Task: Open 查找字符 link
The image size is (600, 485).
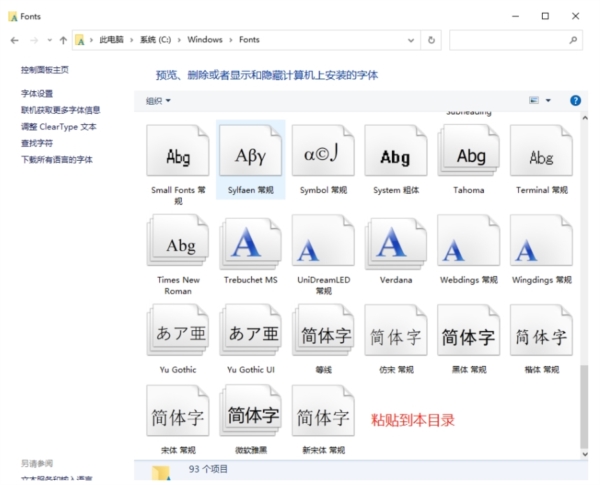Action: coord(37,143)
